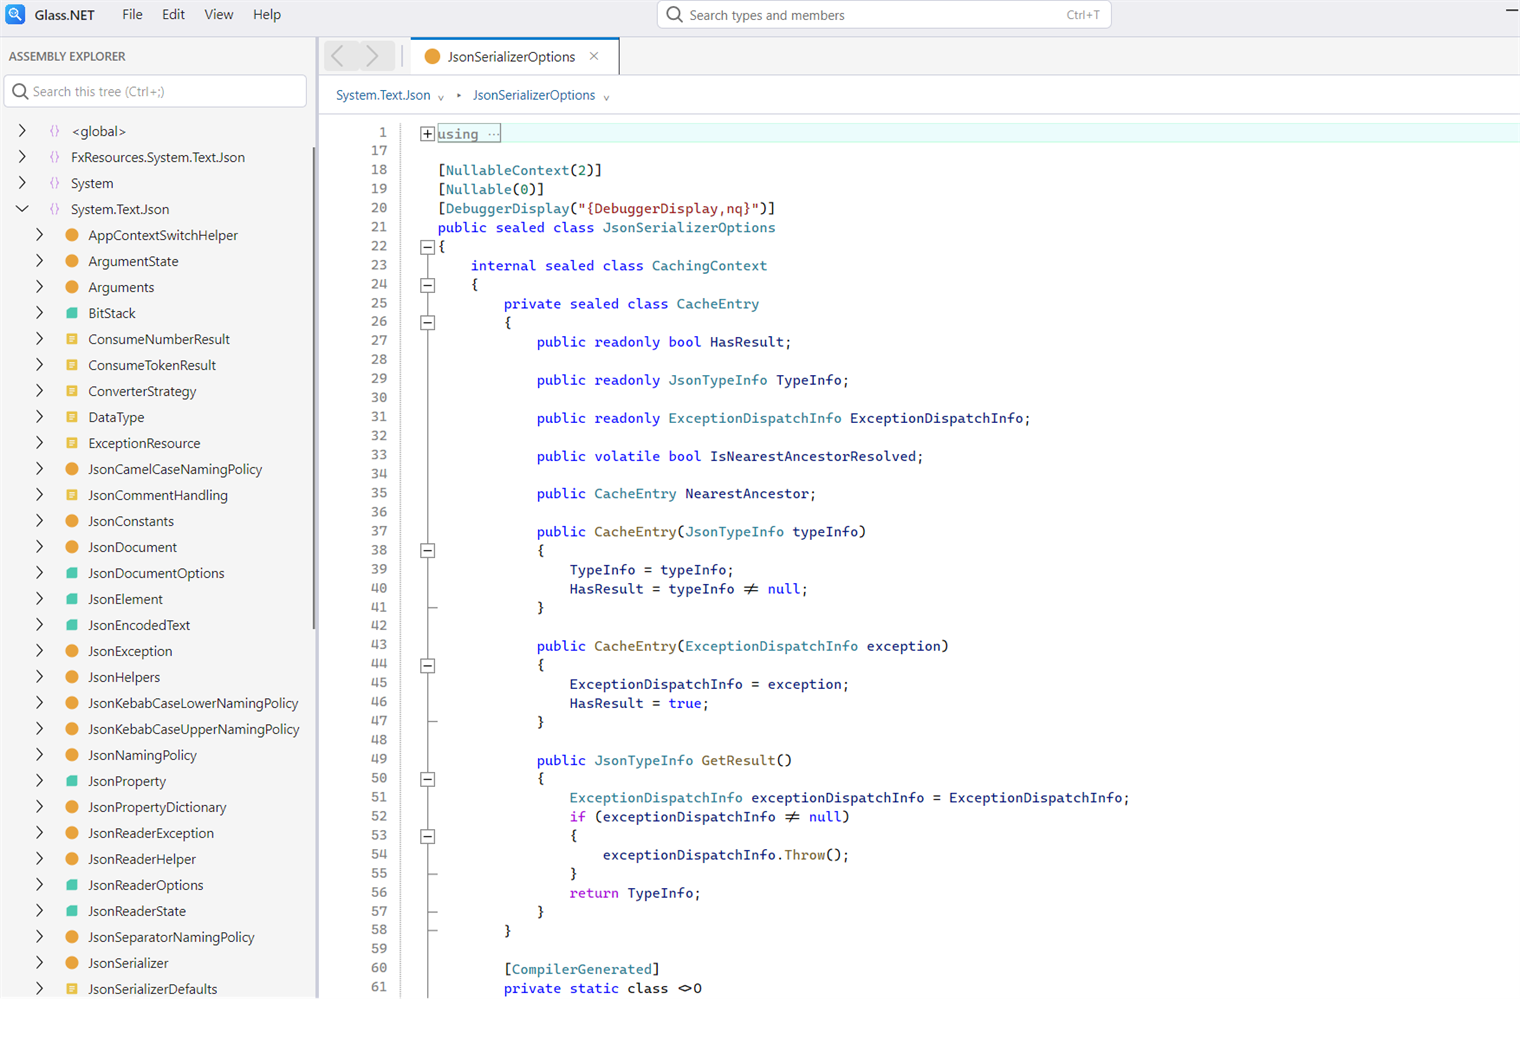Select JsonReaderException in the tree

pos(151,833)
